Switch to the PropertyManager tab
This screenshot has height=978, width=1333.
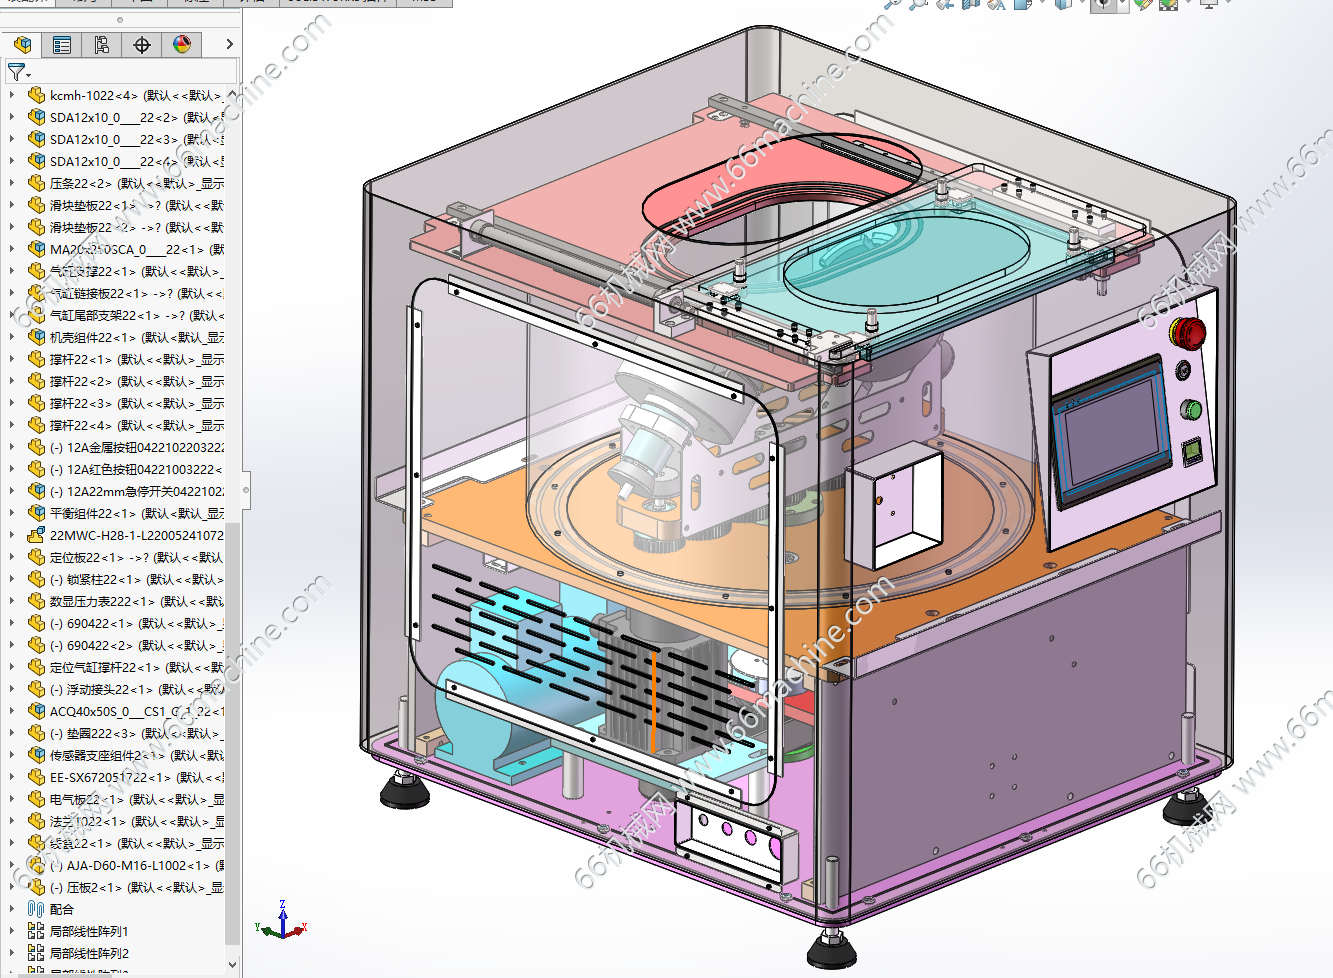click(x=62, y=45)
